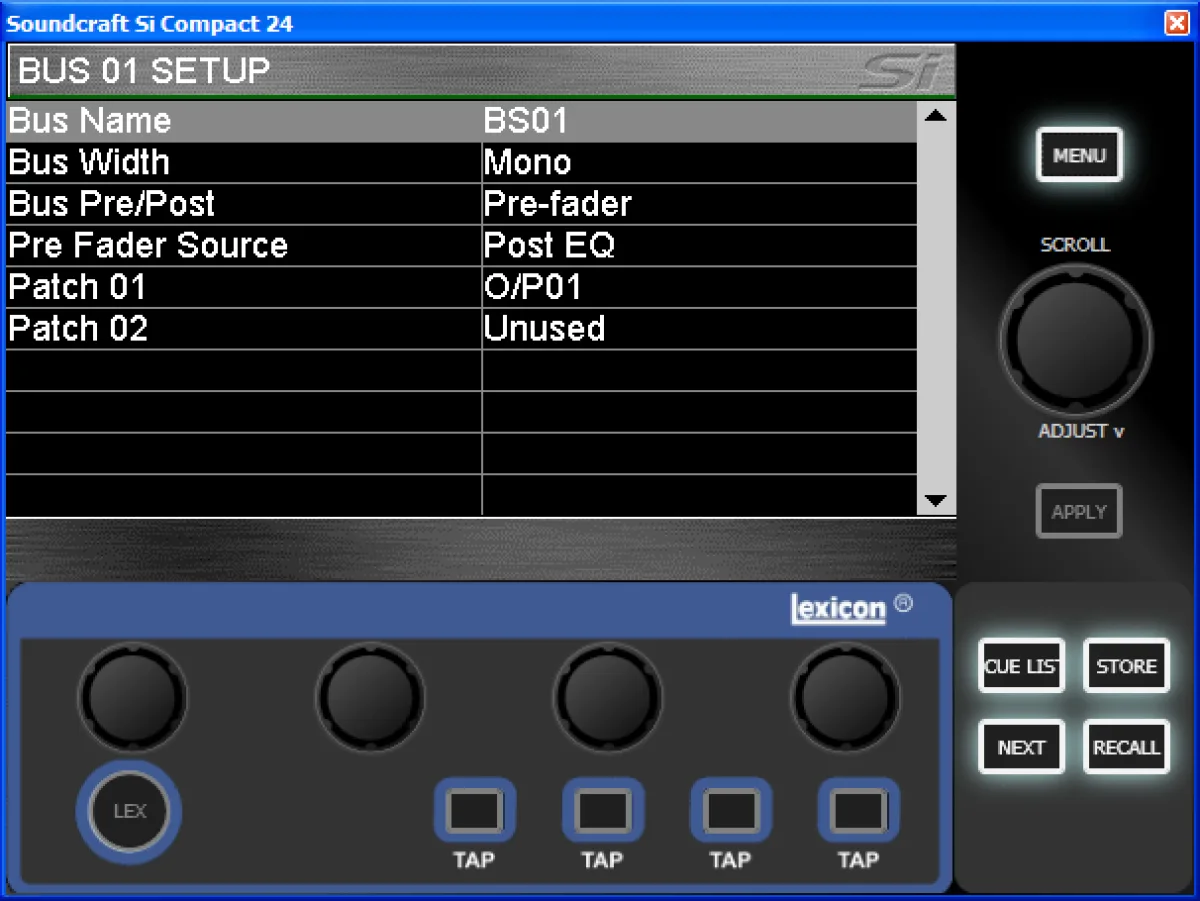
Task: Tap the rightmost TAP tempo button
Action: tap(858, 810)
